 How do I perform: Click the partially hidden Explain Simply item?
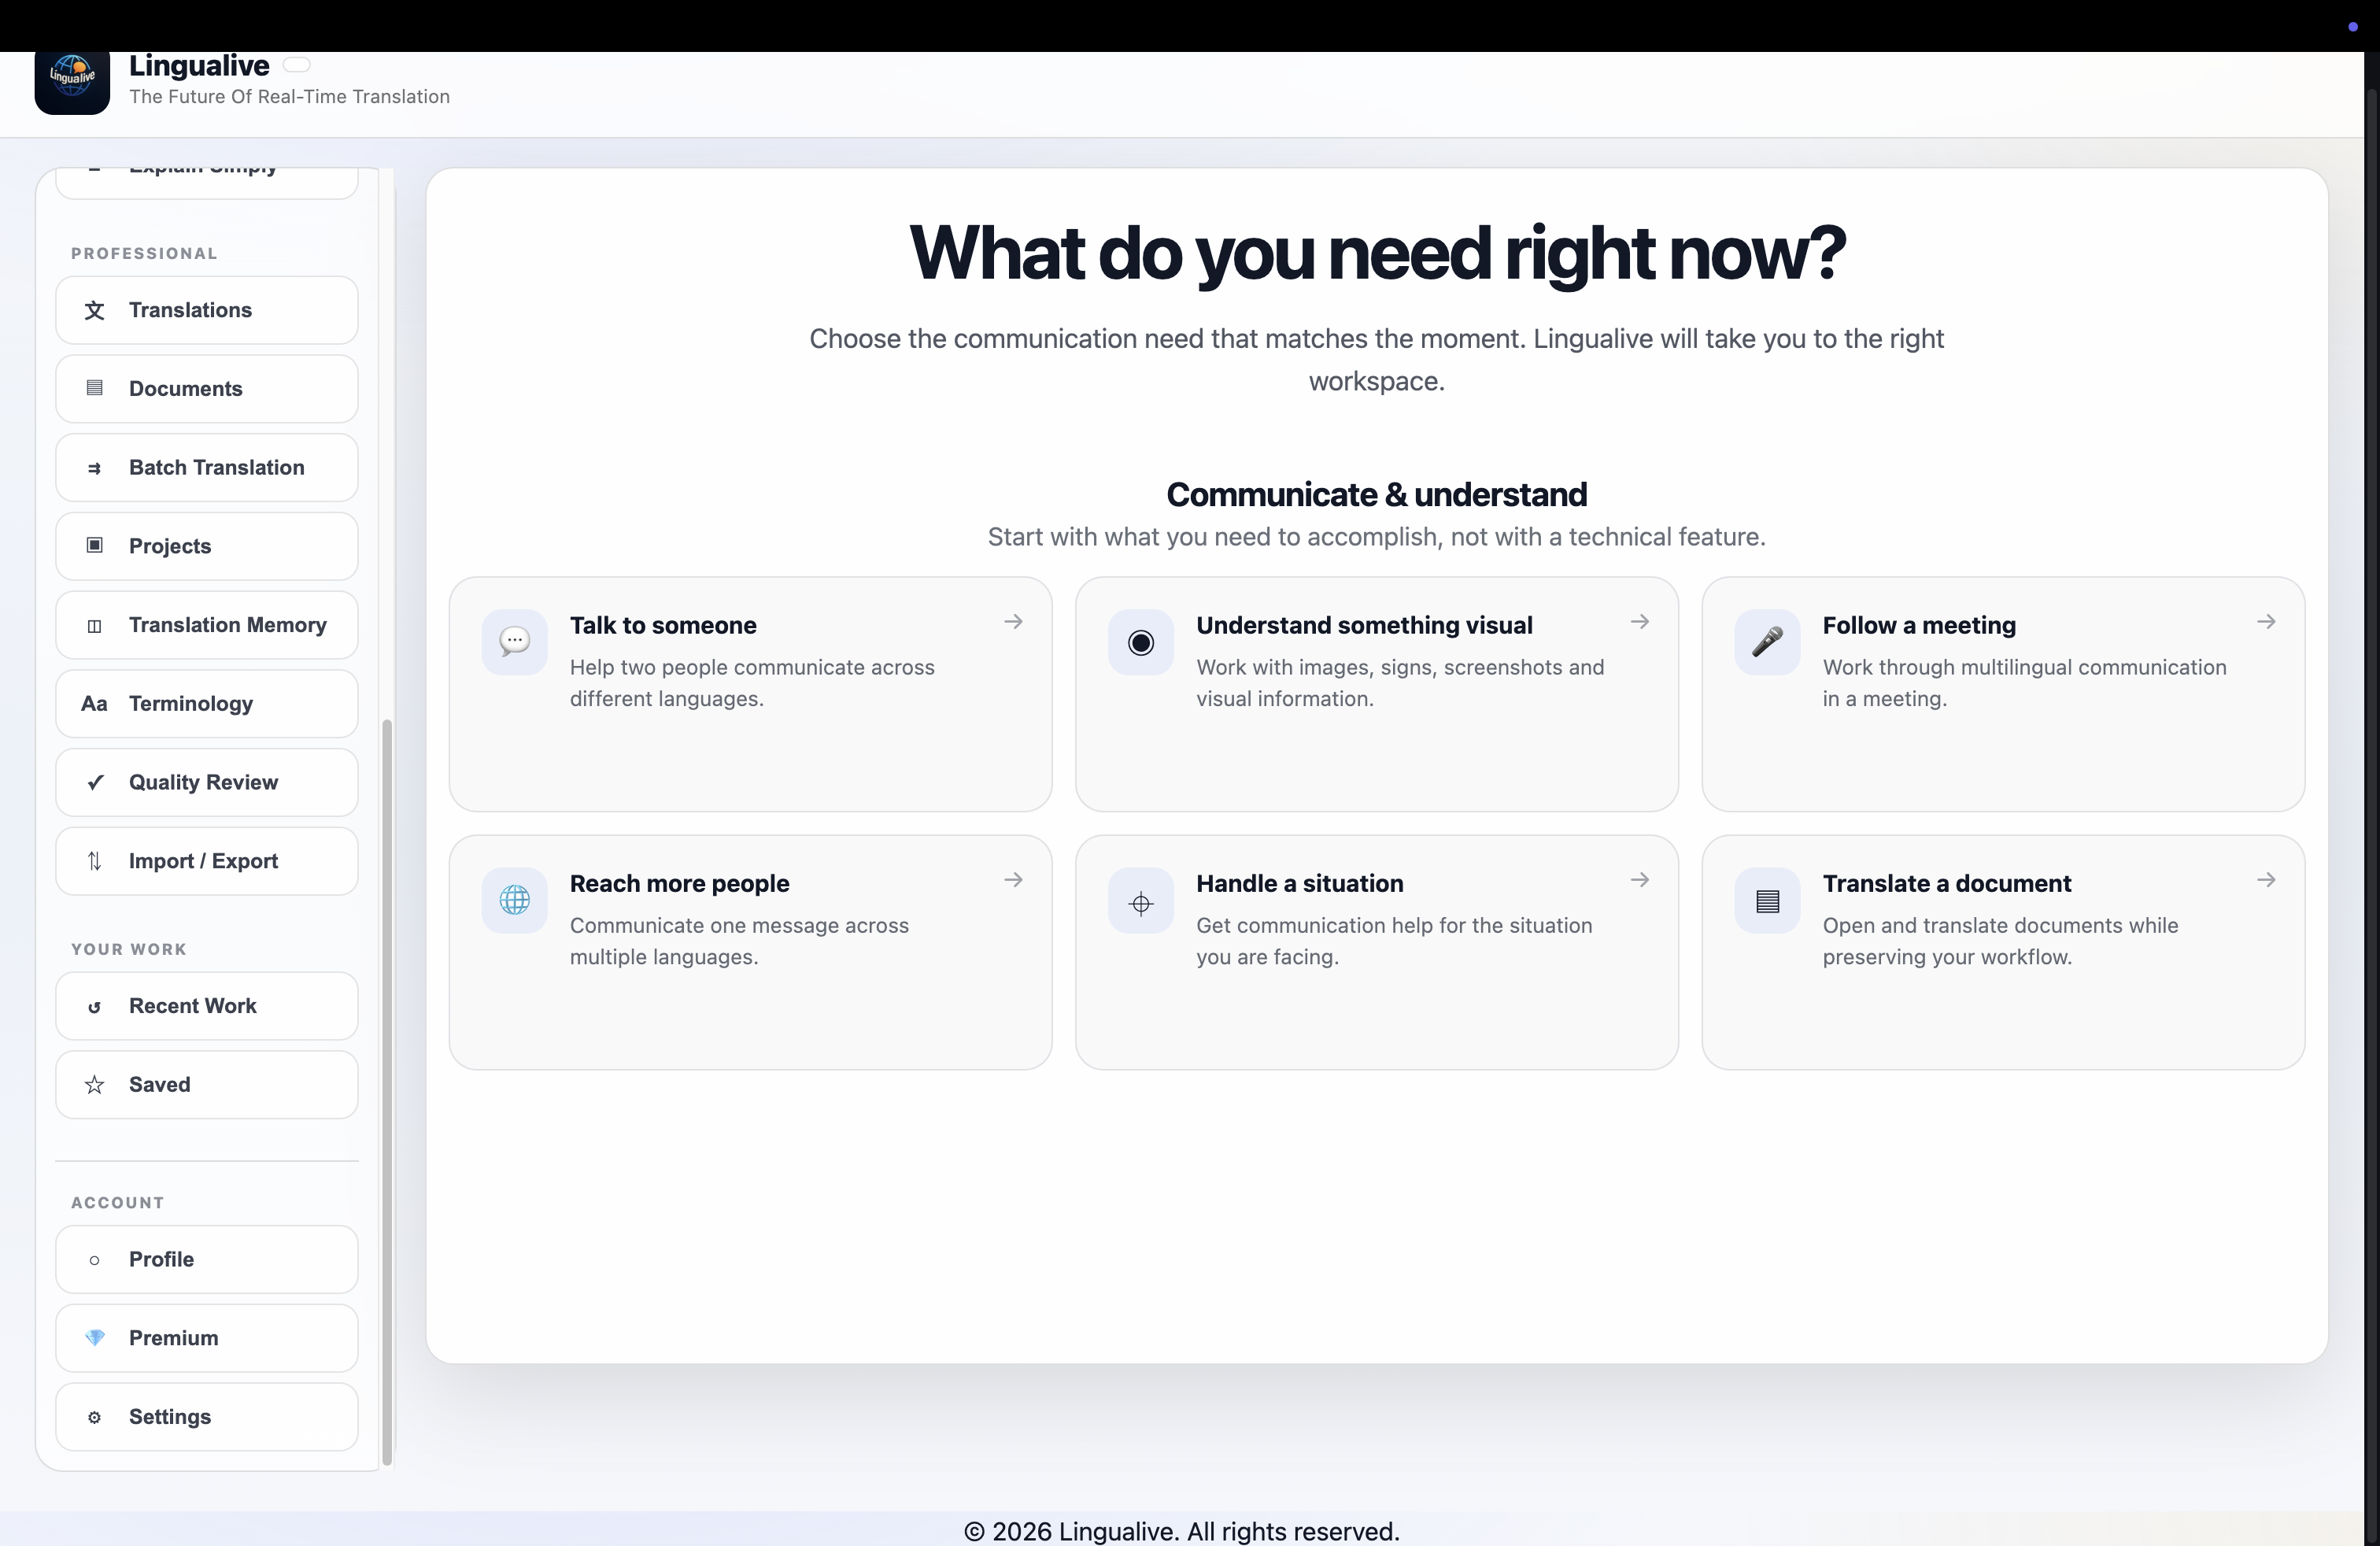pos(207,182)
